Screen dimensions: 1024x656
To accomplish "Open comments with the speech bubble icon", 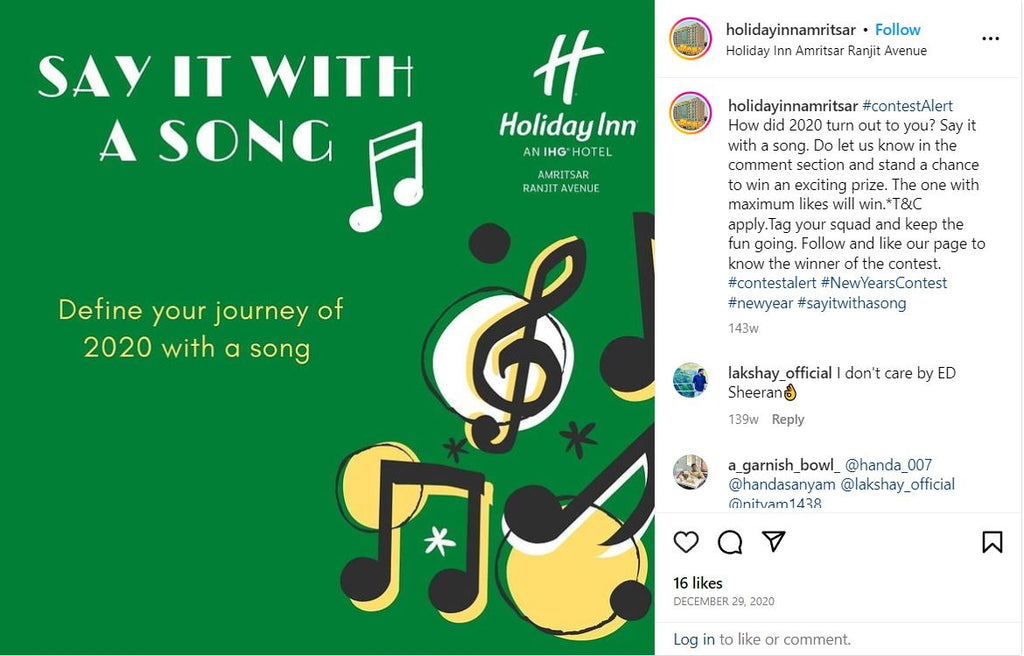I will [730, 542].
